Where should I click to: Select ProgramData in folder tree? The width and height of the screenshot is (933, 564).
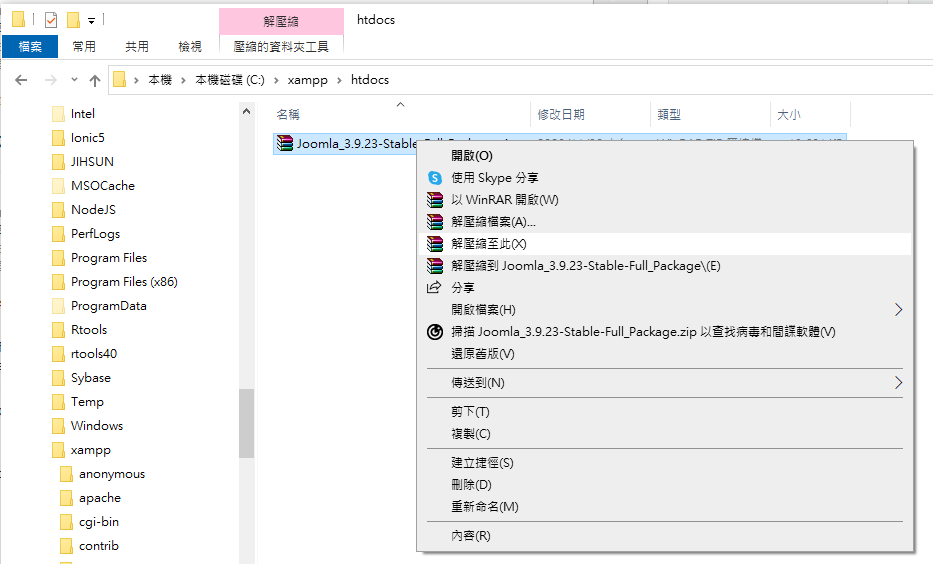(109, 306)
